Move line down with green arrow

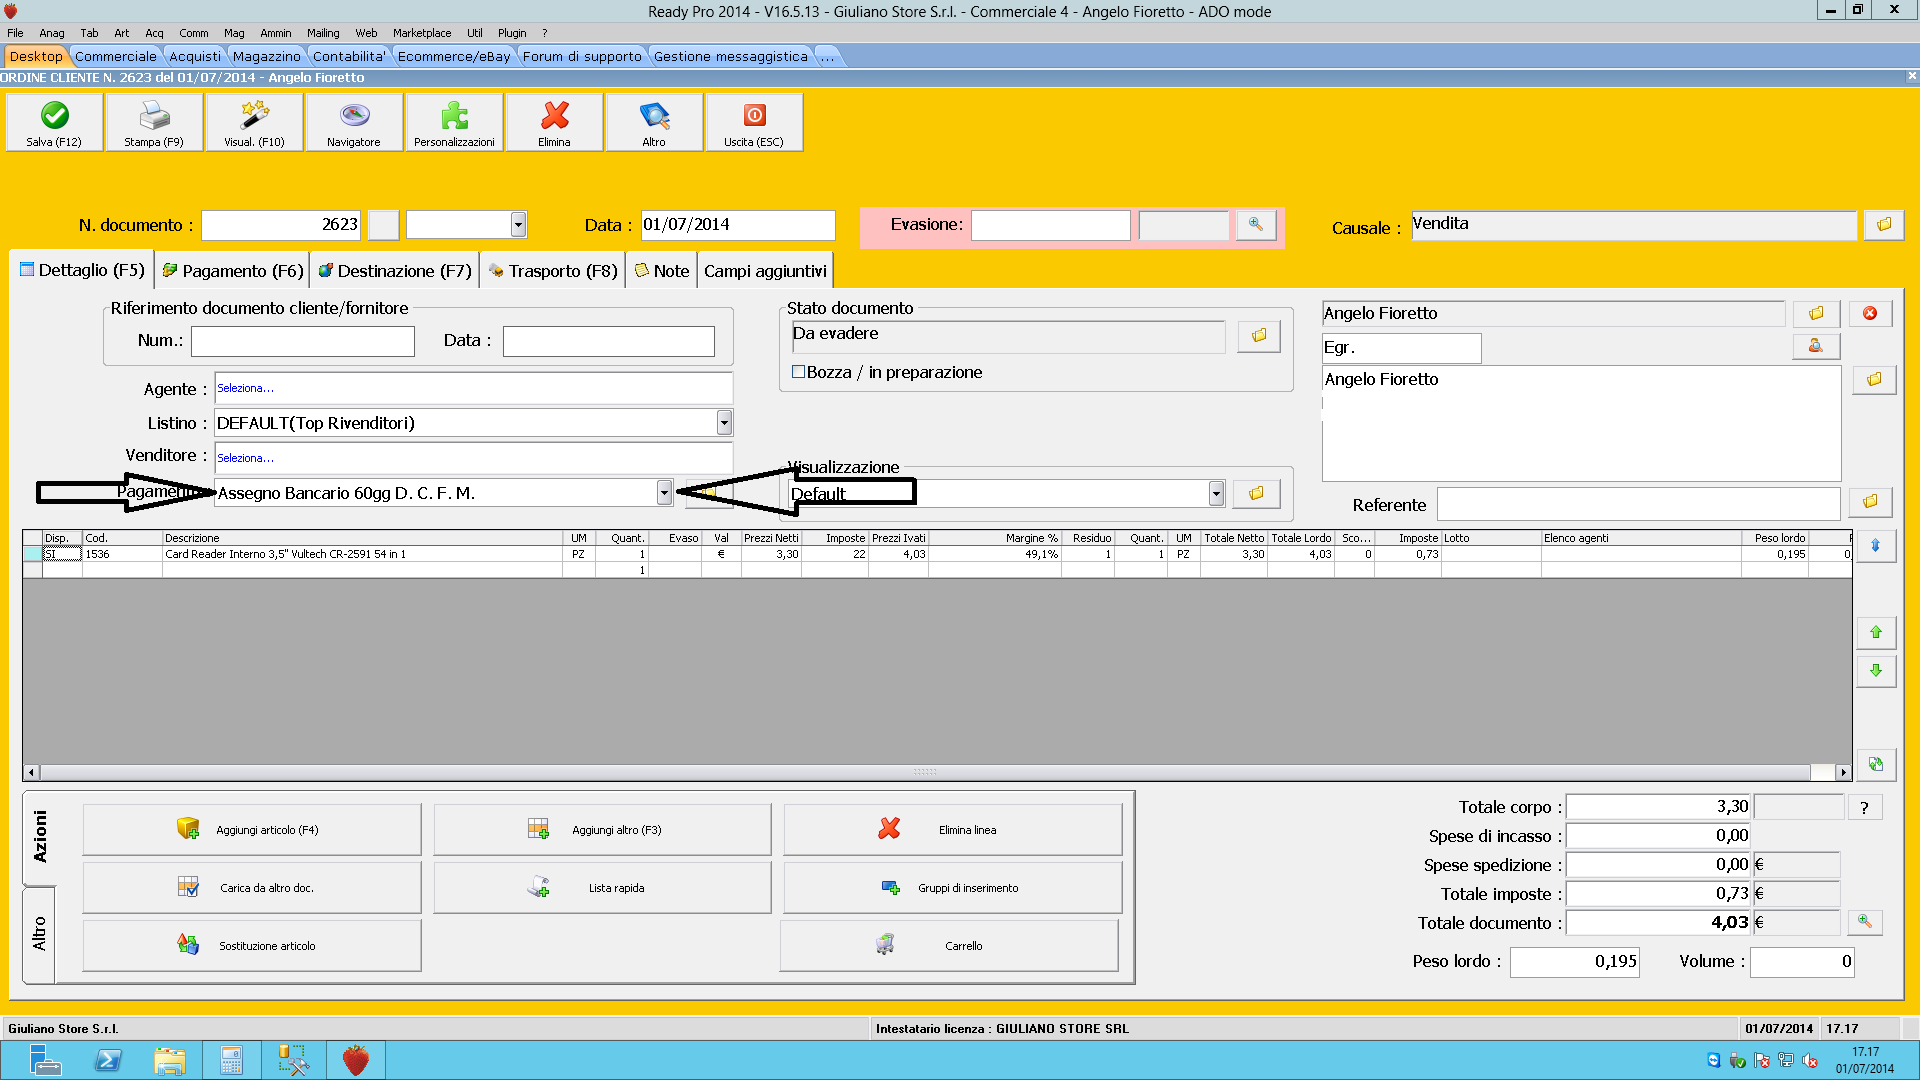1876,670
